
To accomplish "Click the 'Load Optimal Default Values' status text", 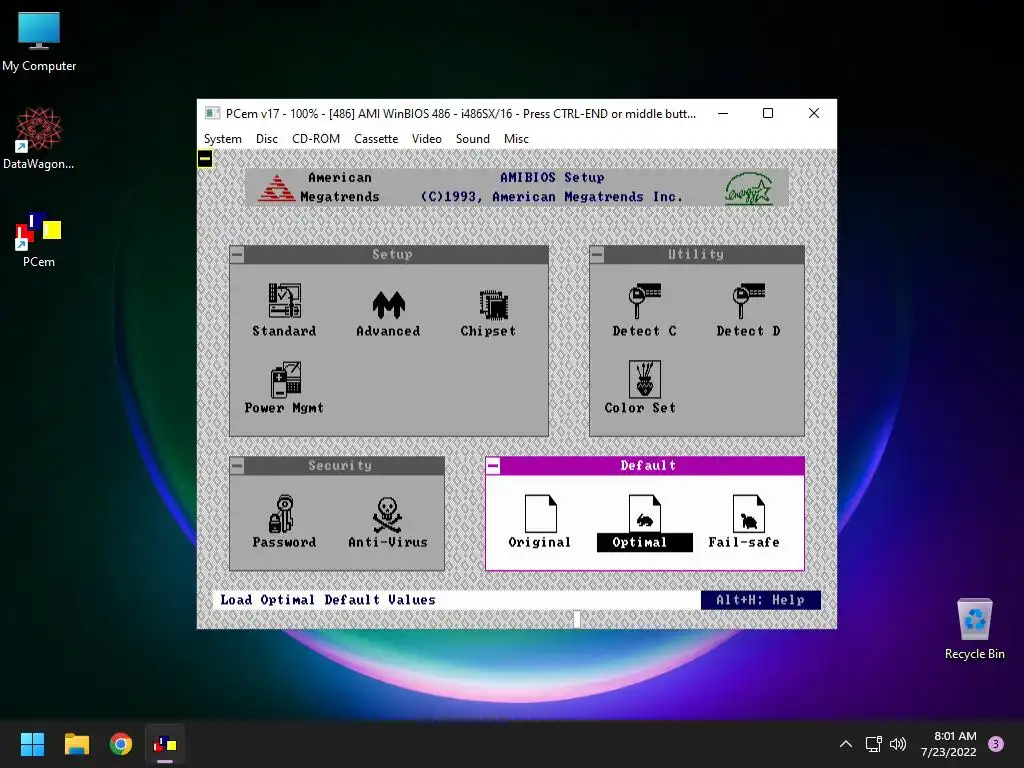I will click(x=328, y=600).
